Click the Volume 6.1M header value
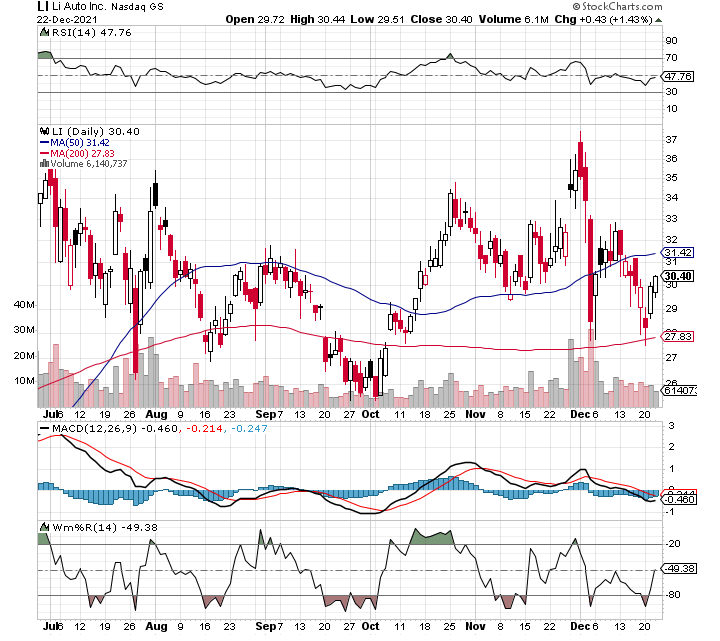 click(x=513, y=19)
